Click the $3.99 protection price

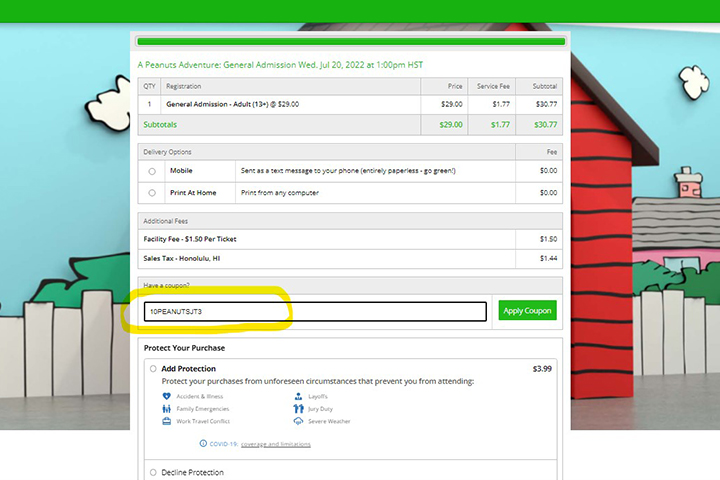542,368
